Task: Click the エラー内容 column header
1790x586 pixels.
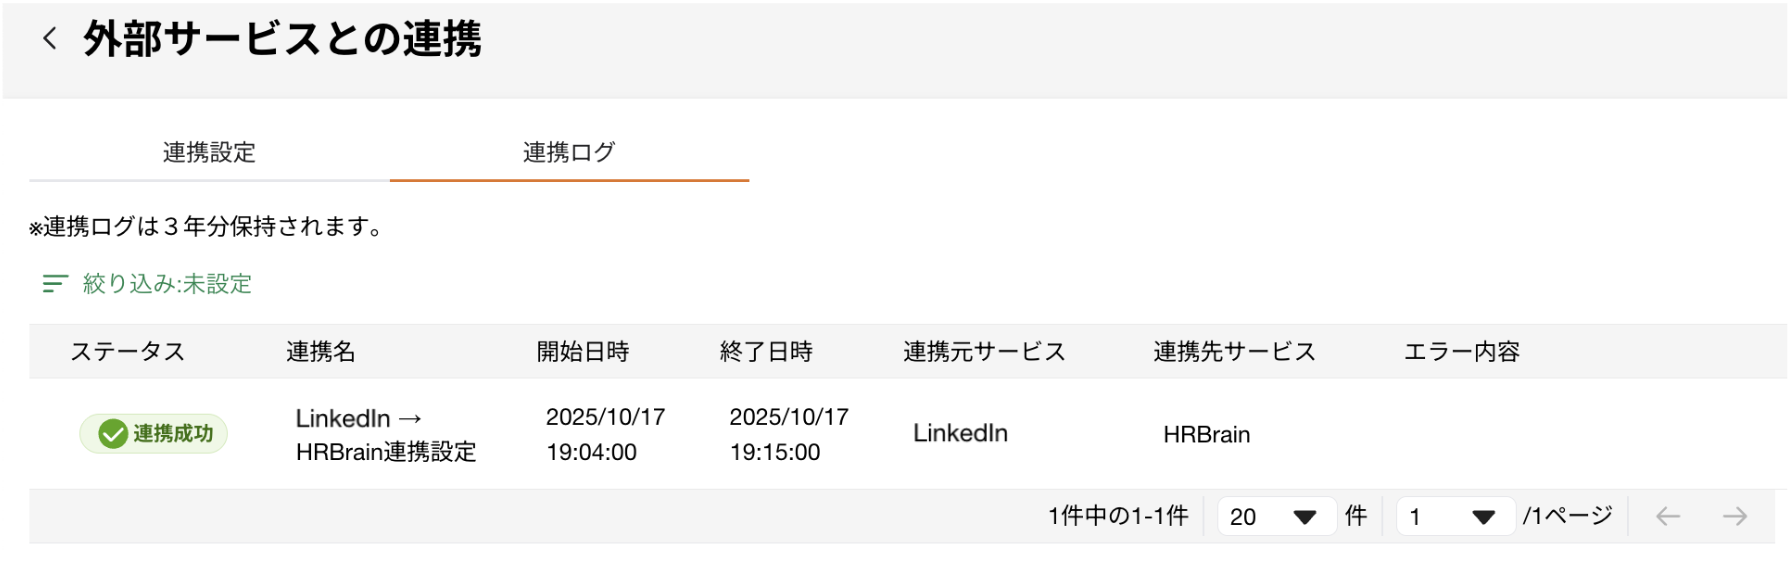Action: point(1461,352)
